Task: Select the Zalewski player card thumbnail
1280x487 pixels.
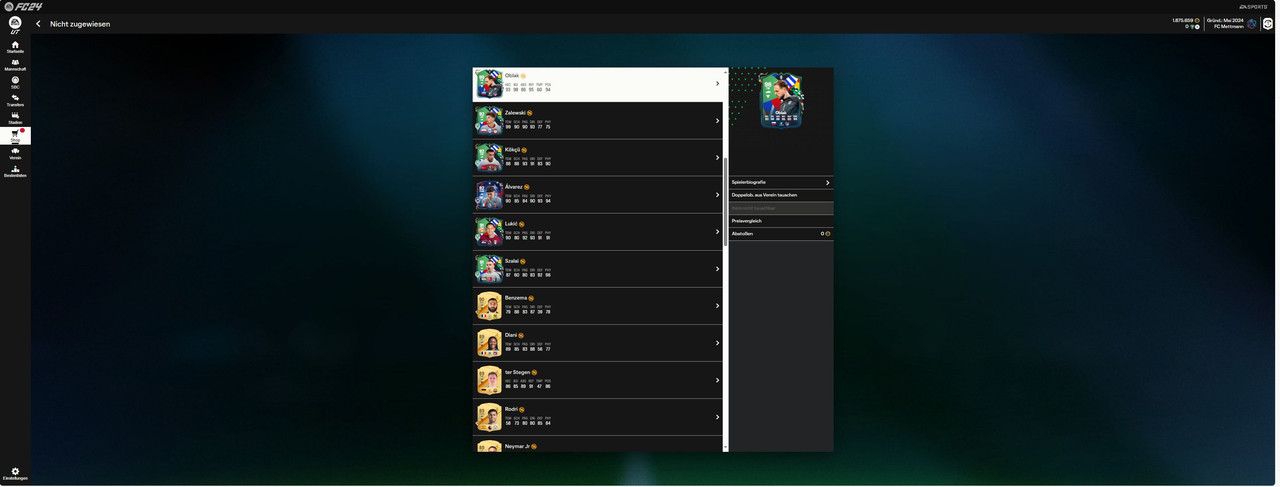Action: [489, 121]
